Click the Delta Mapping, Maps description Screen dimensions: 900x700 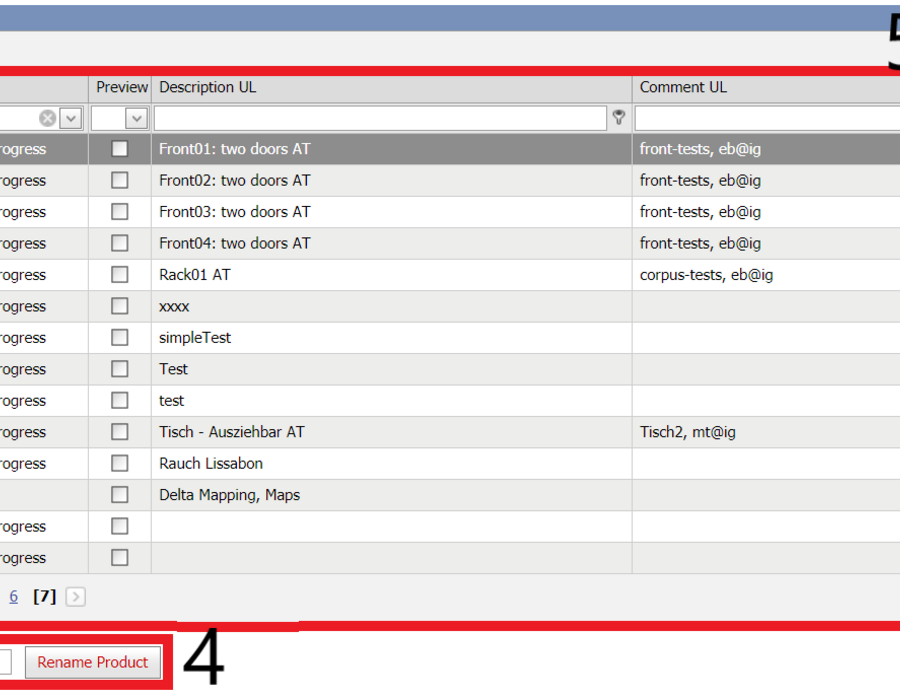click(229, 495)
